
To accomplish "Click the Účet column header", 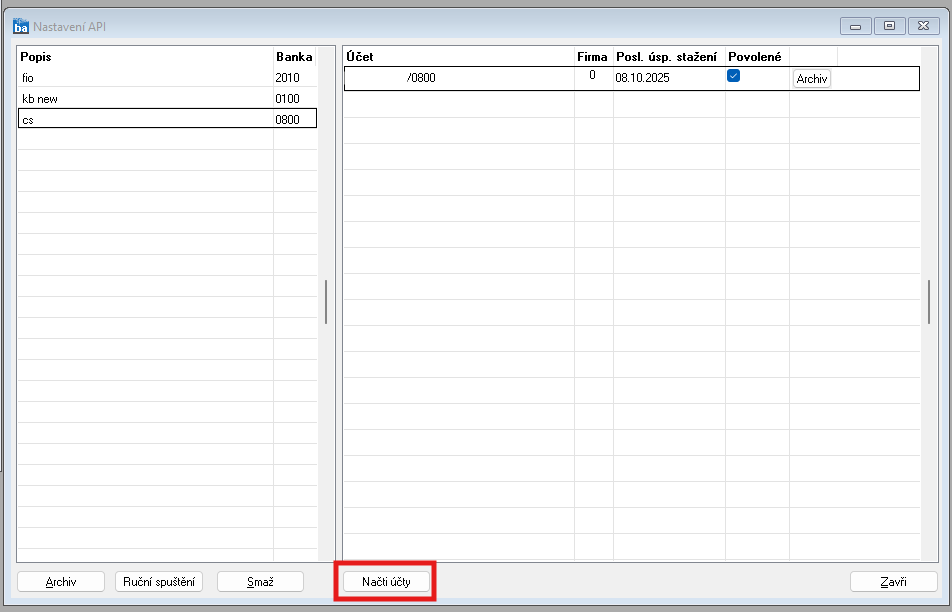I will pos(459,56).
